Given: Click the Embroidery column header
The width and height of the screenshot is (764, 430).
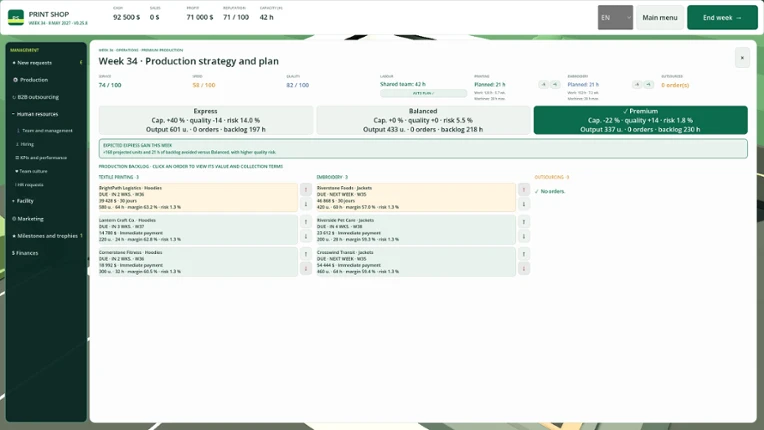Looking at the screenshot, I should click(x=332, y=177).
